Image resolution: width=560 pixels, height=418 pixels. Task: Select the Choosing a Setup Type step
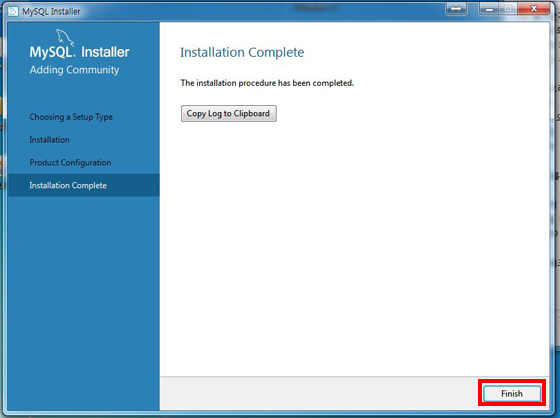(x=71, y=117)
